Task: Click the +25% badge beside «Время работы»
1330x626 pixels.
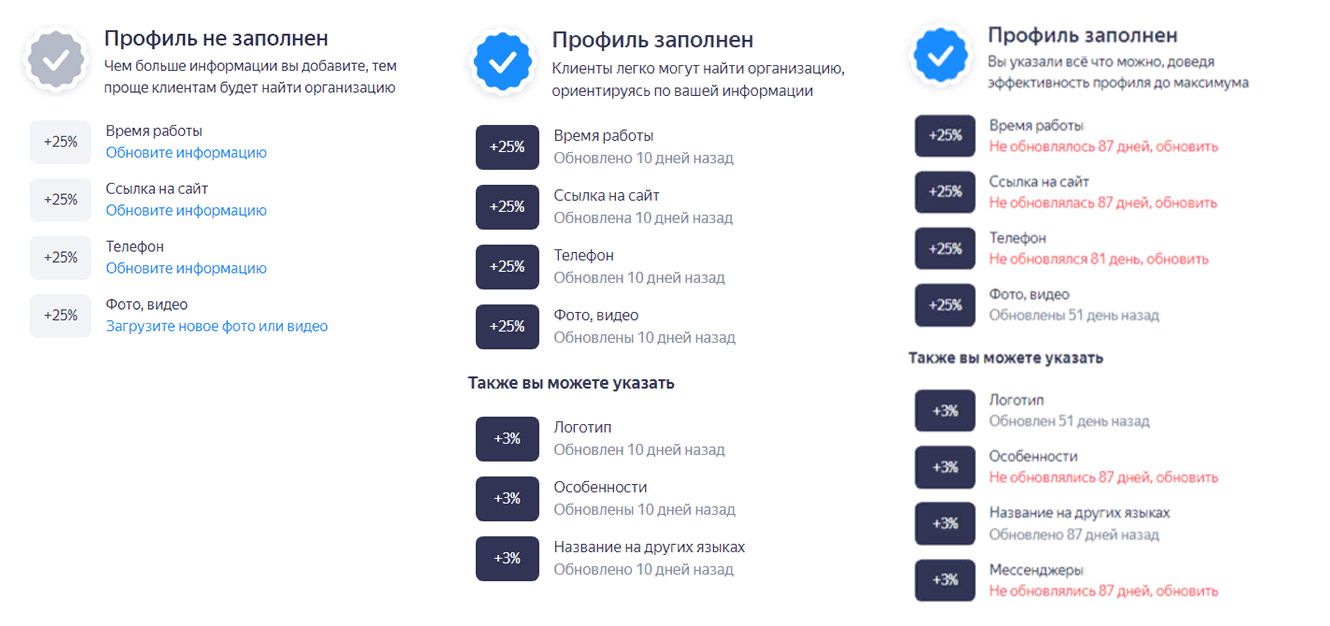Action: pos(507,146)
